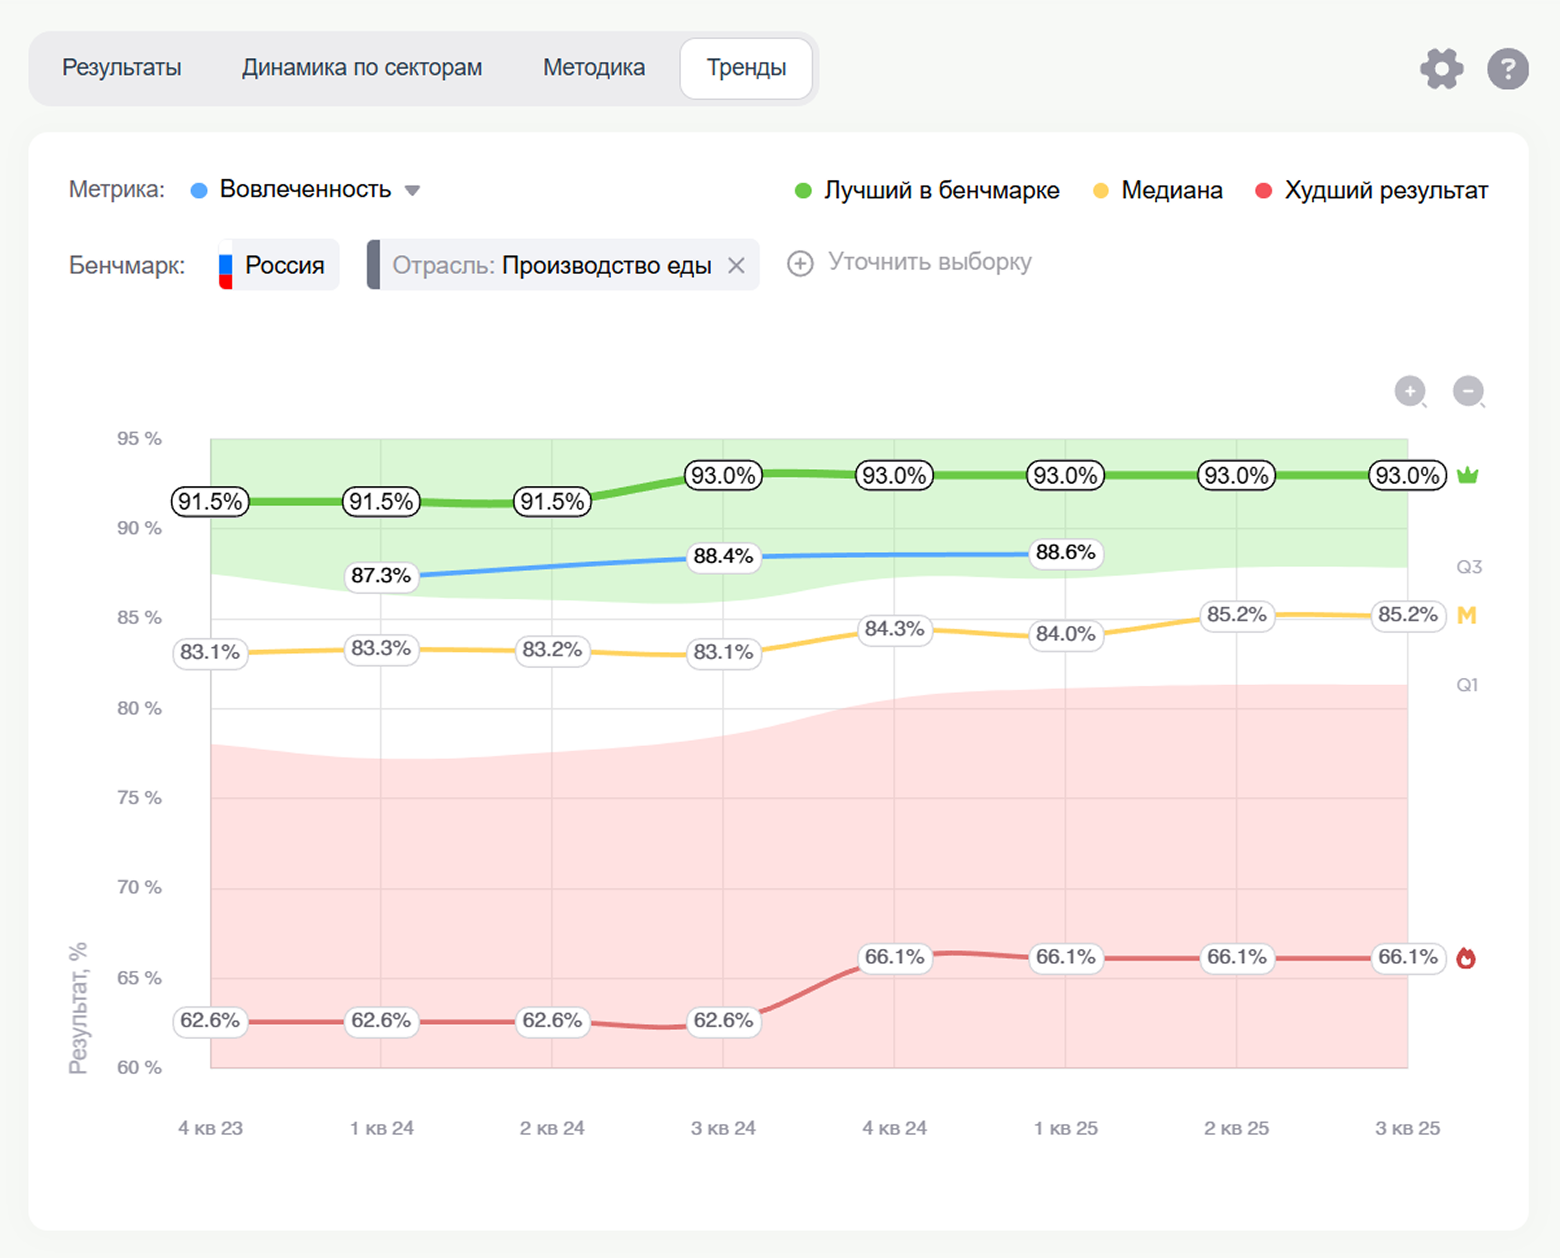Click the 93.0% best point at 3 кв 25

[x=1408, y=475]
